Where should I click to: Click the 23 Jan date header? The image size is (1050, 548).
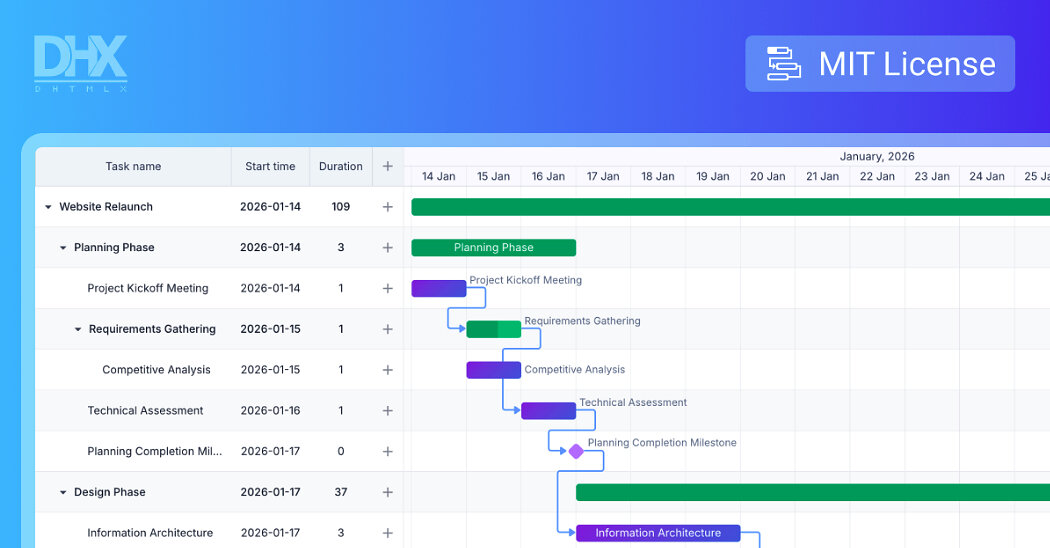[x=932, y=176]
